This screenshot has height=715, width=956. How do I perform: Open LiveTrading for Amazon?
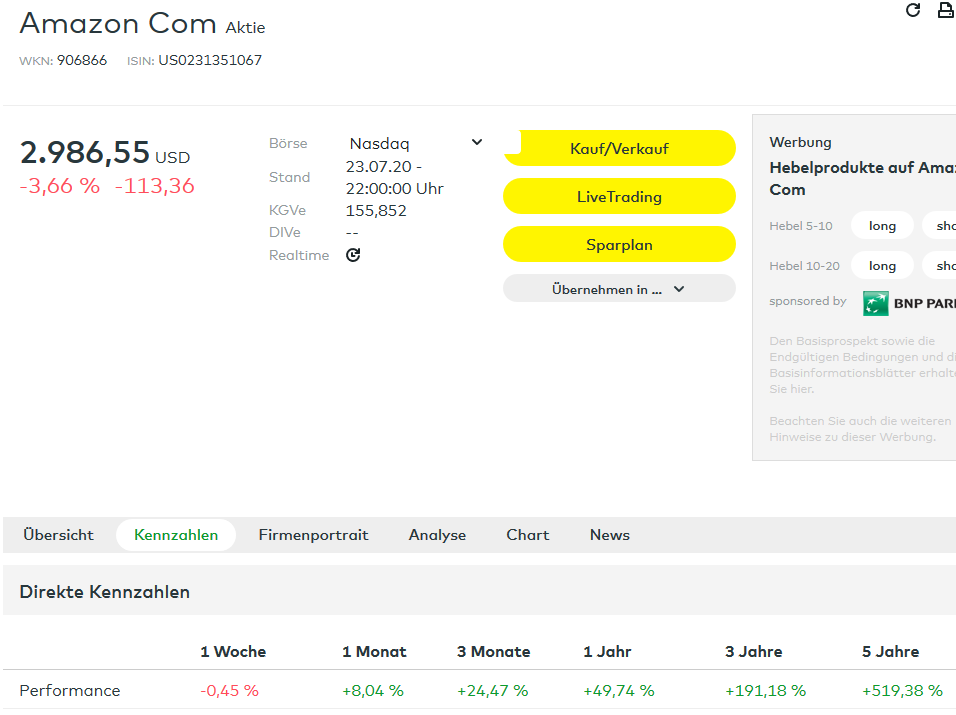619,197
